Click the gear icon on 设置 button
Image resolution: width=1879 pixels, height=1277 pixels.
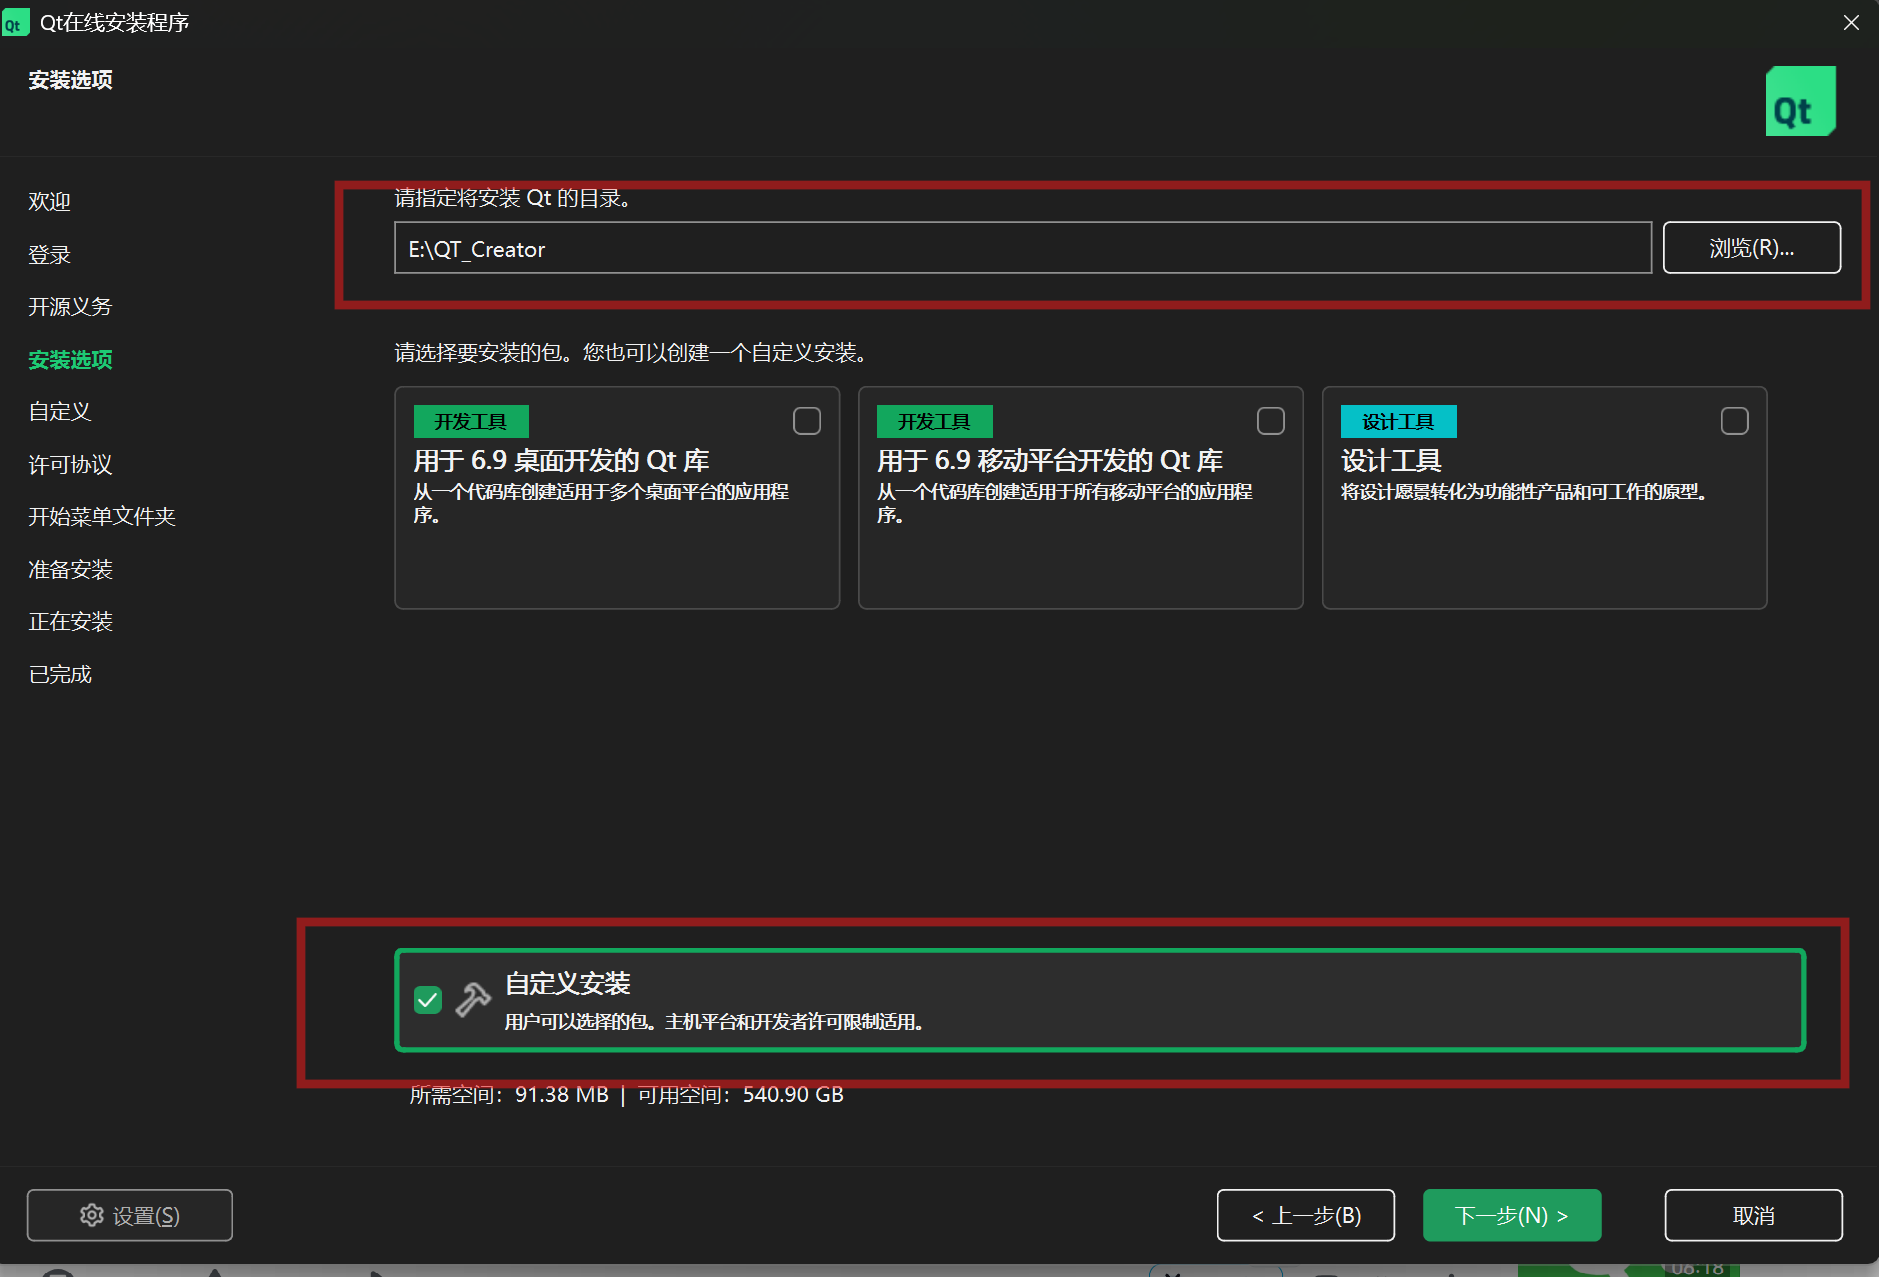[x=92, y=1215]
